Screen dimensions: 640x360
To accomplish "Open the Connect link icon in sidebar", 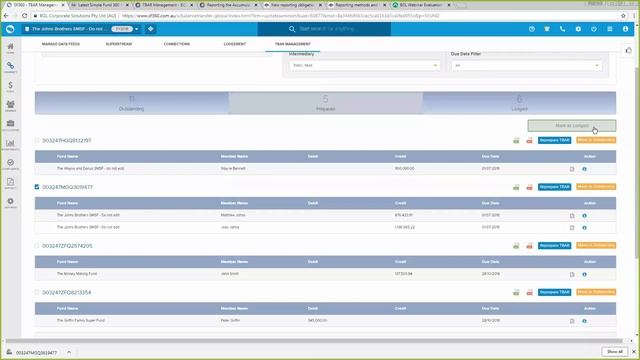I will coord(10,67).
